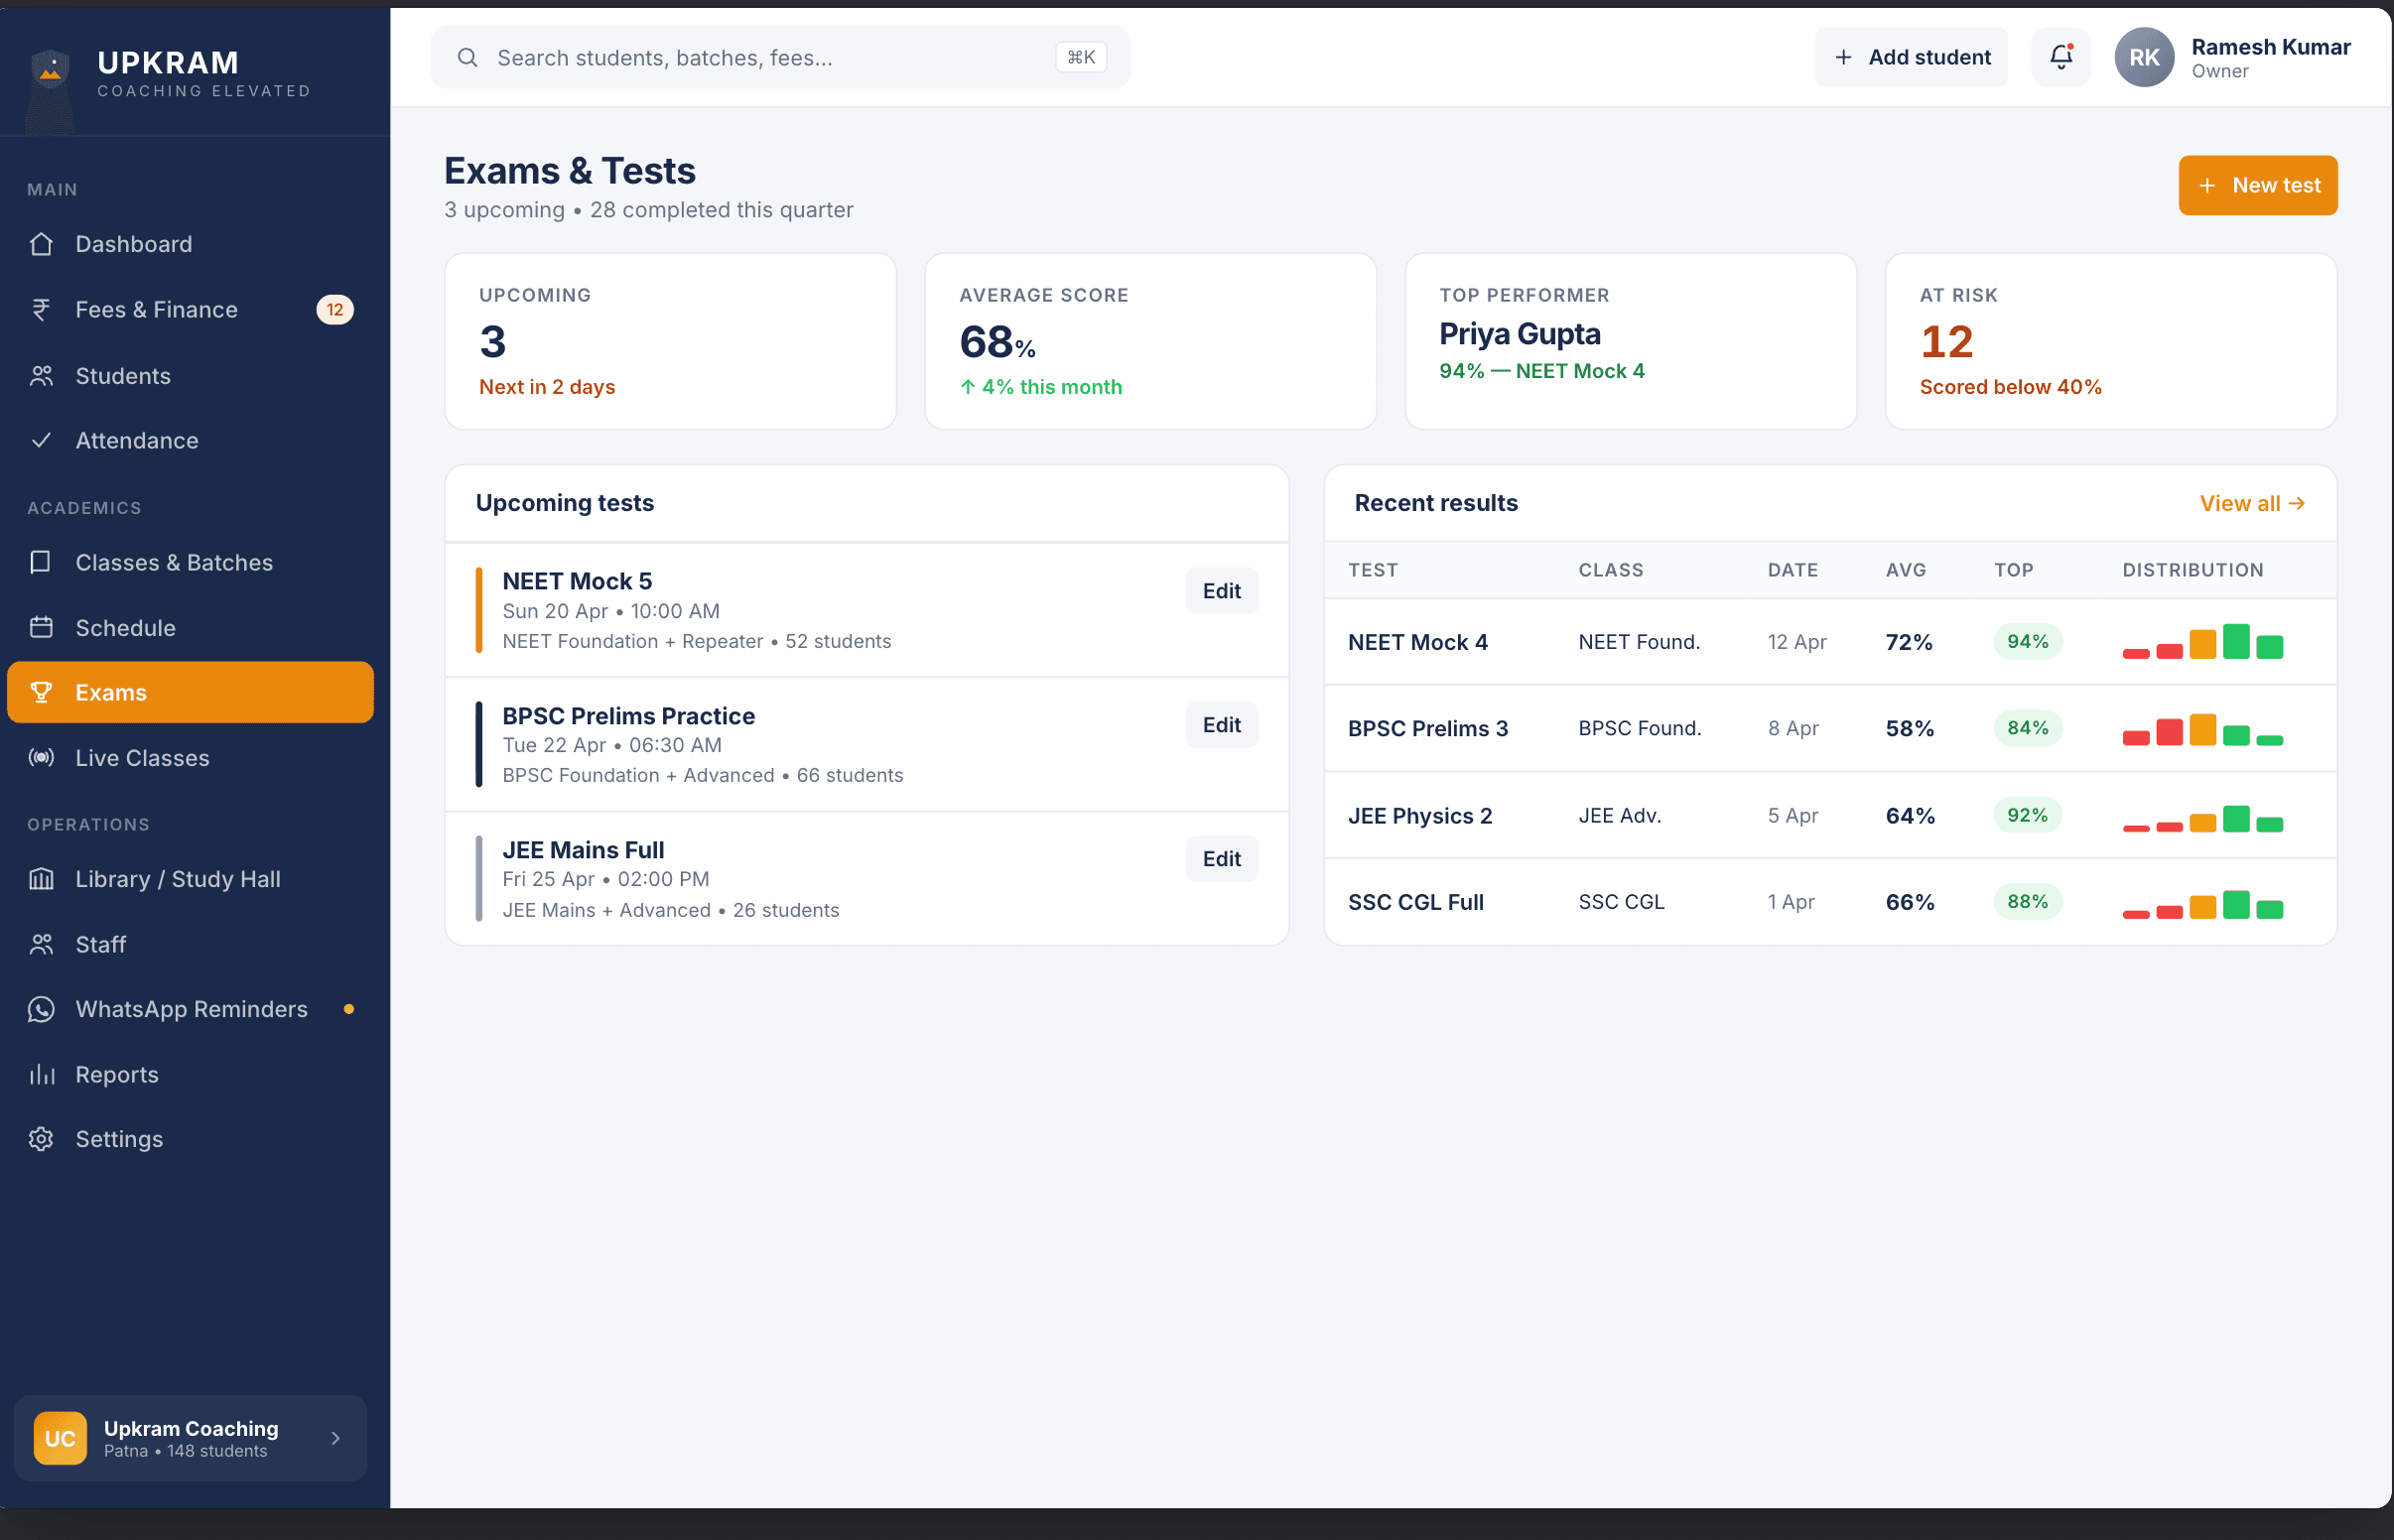2394x1540 pixels.
Task: Follow the View all results link
Action: click(x=2251, y=504)
